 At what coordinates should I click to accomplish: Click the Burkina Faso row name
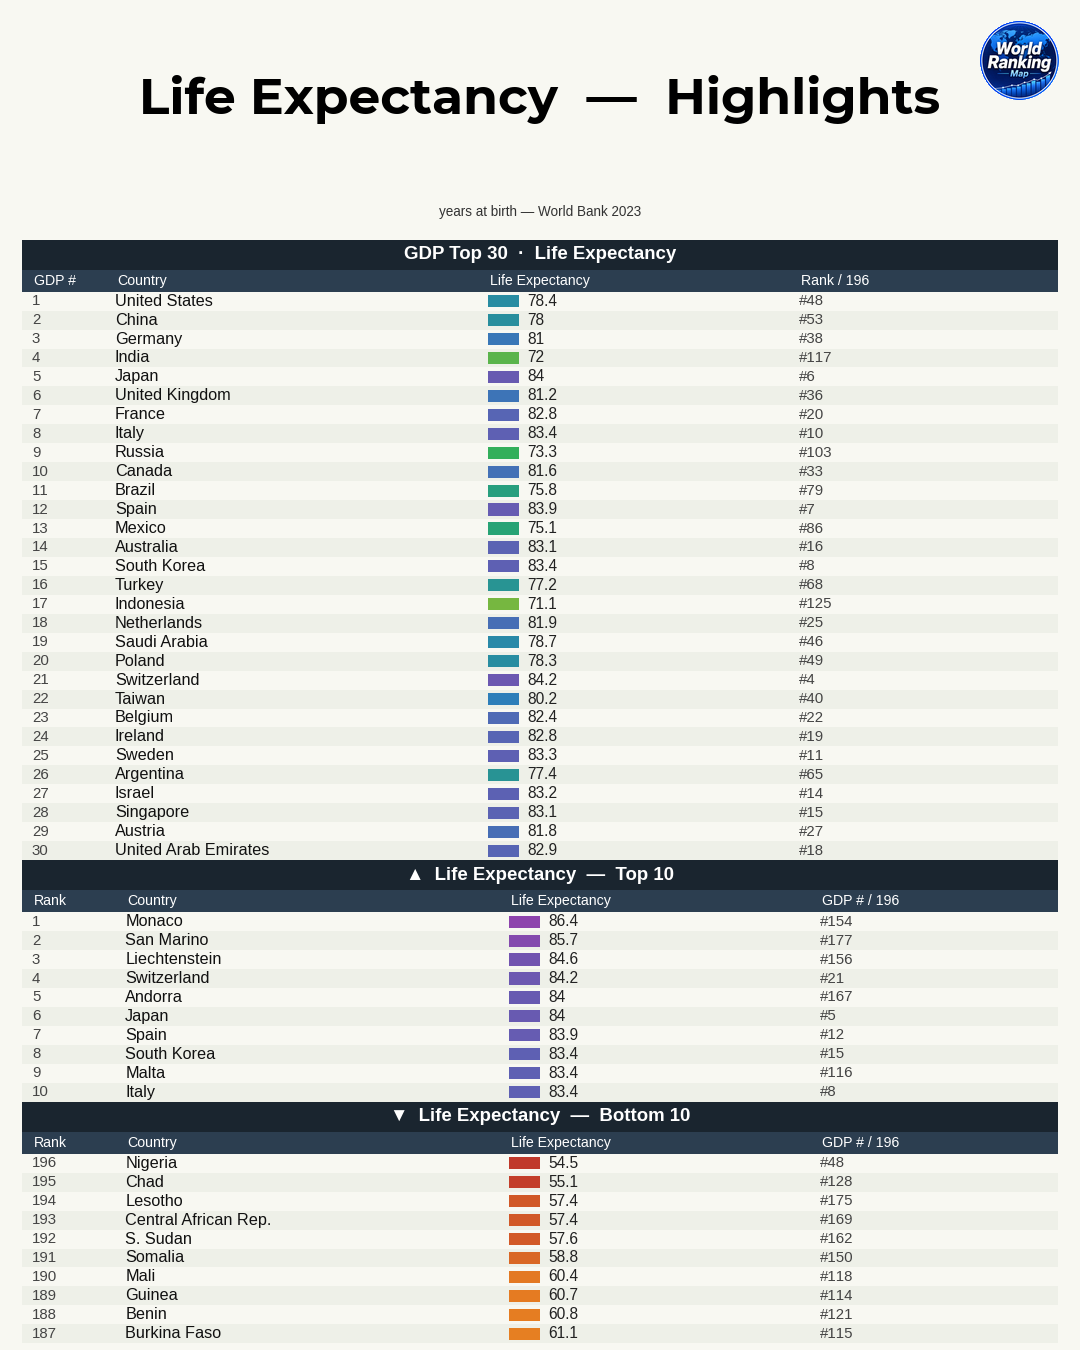[173, 1333]
